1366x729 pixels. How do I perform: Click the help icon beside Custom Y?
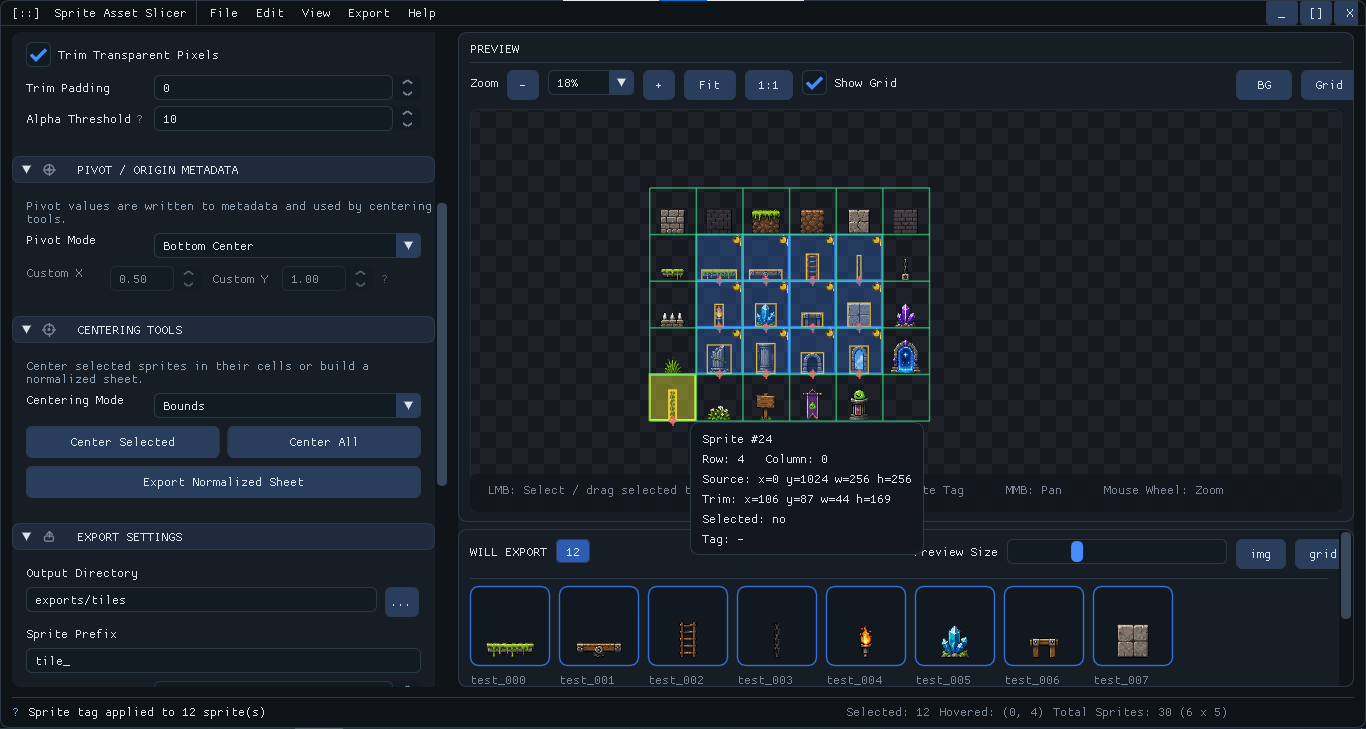pos(384,279)
